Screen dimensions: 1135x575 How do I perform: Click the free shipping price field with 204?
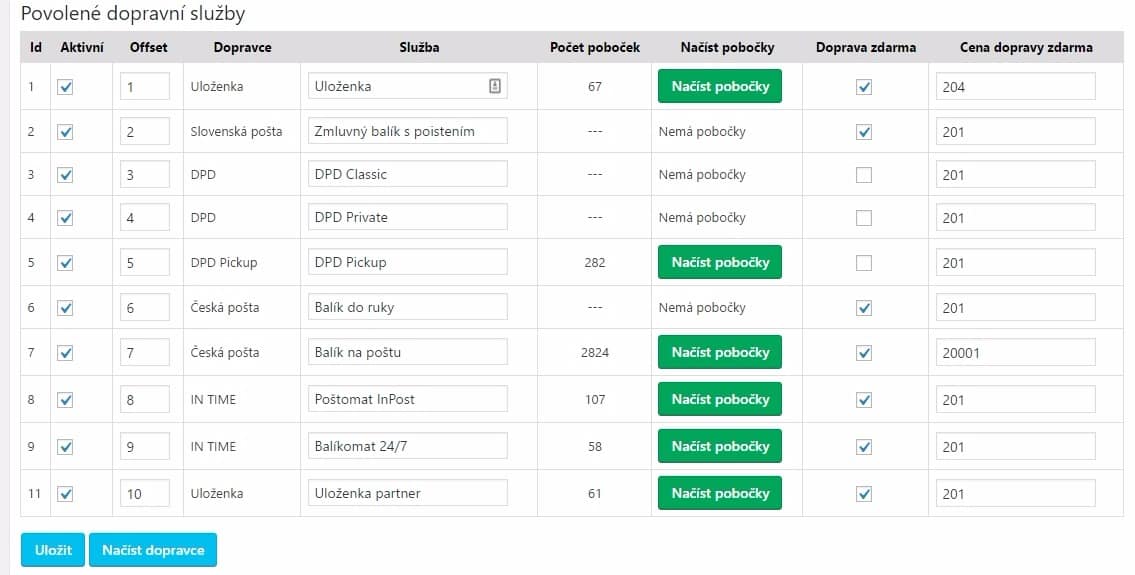1015,87
